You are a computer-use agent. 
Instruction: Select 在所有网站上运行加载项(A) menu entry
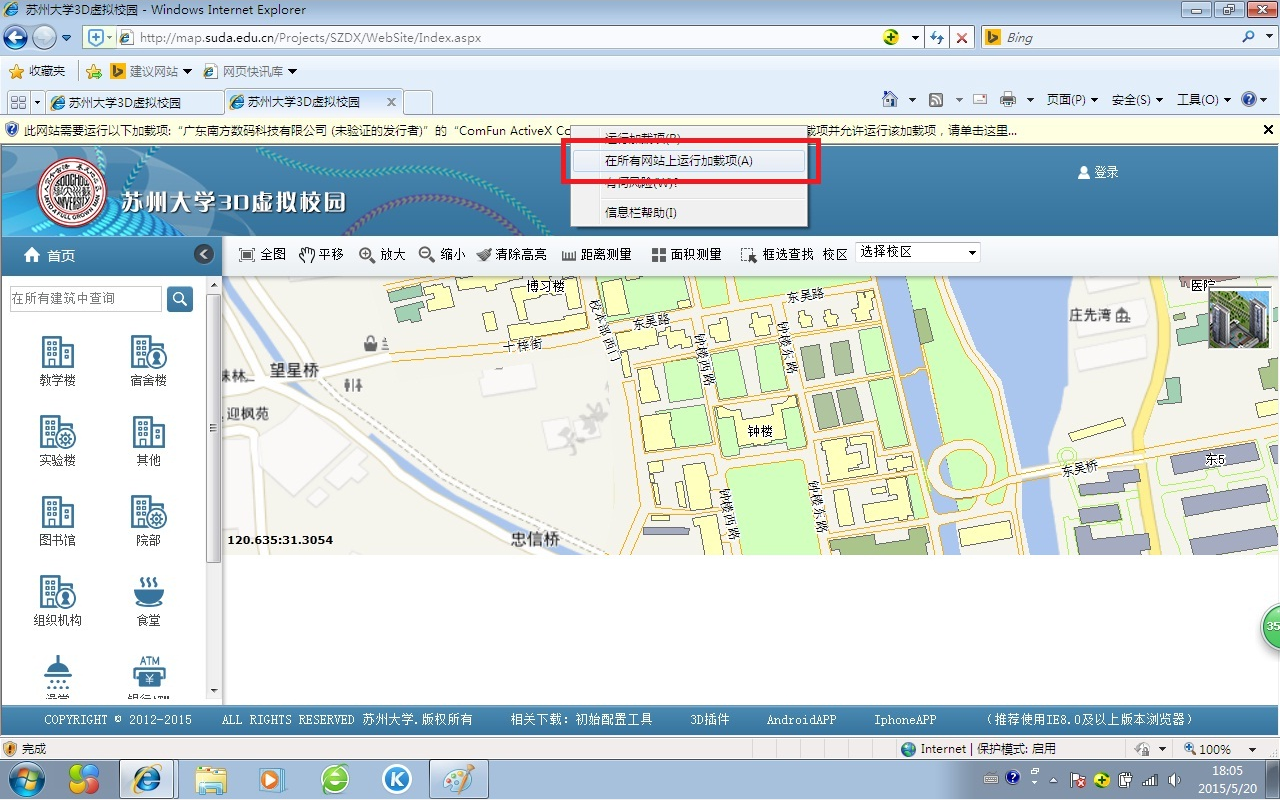(679, 161)
